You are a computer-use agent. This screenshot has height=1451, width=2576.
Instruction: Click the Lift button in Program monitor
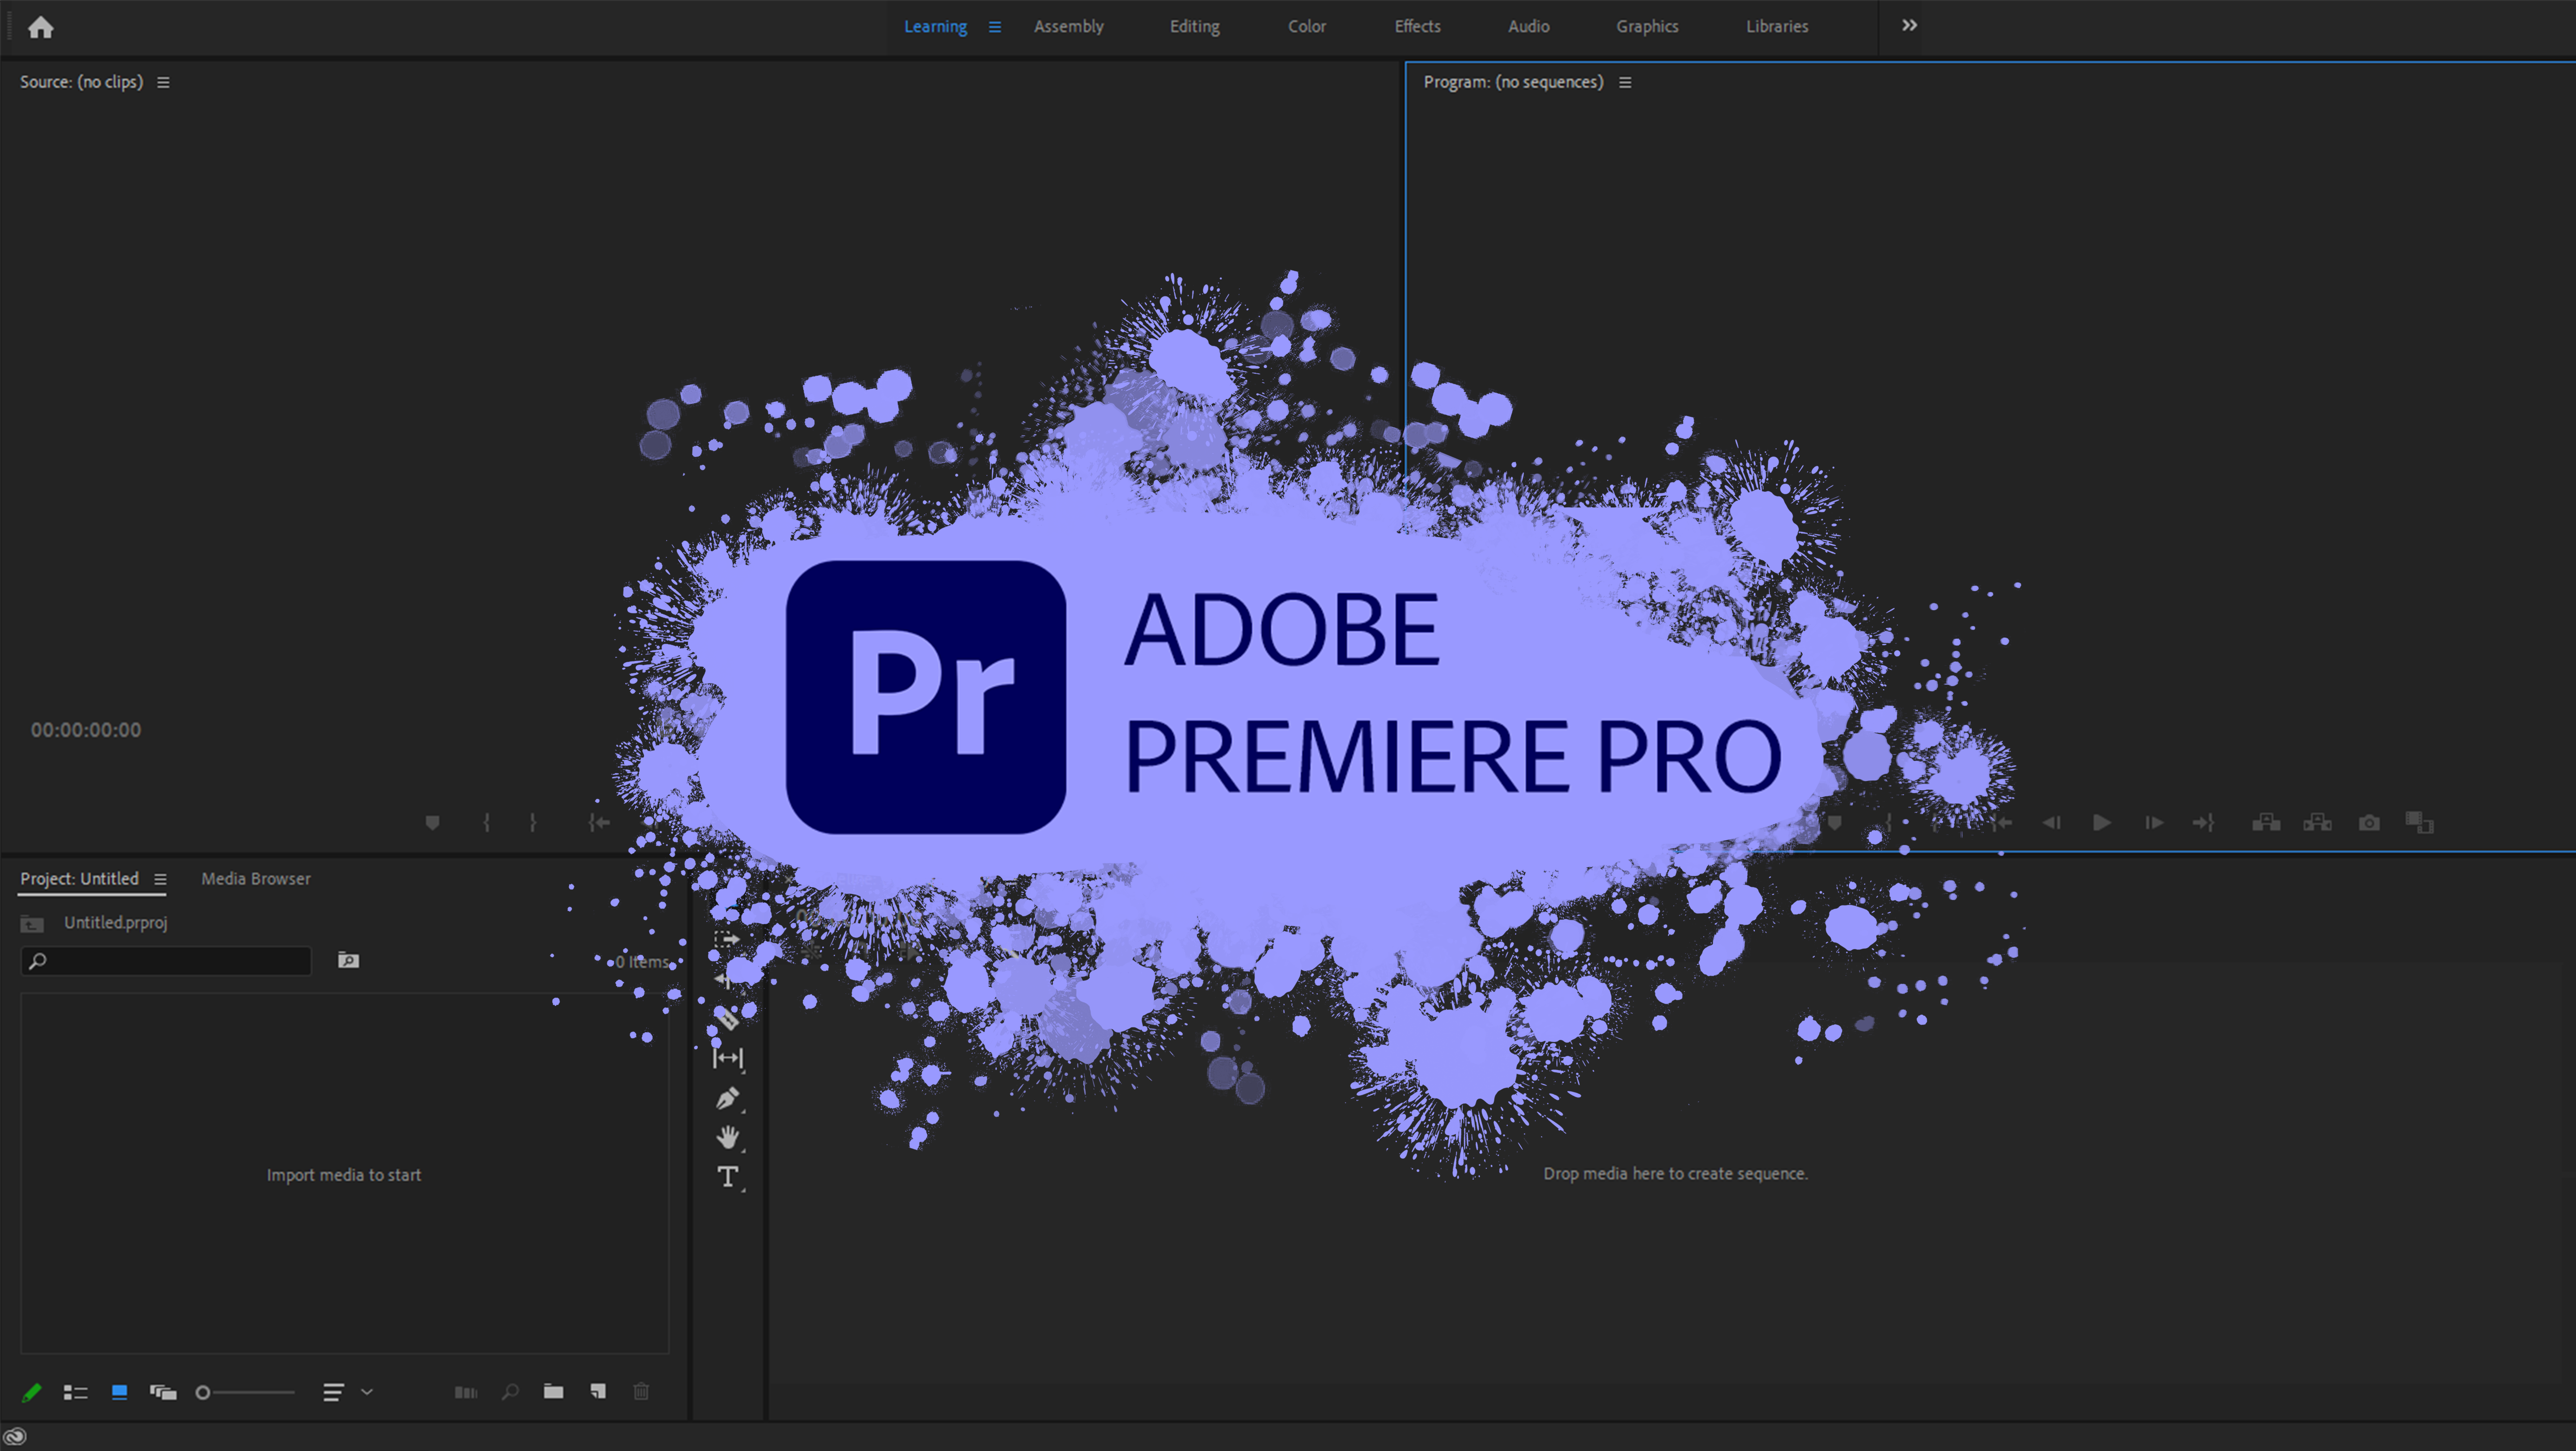coord(2265,823)
